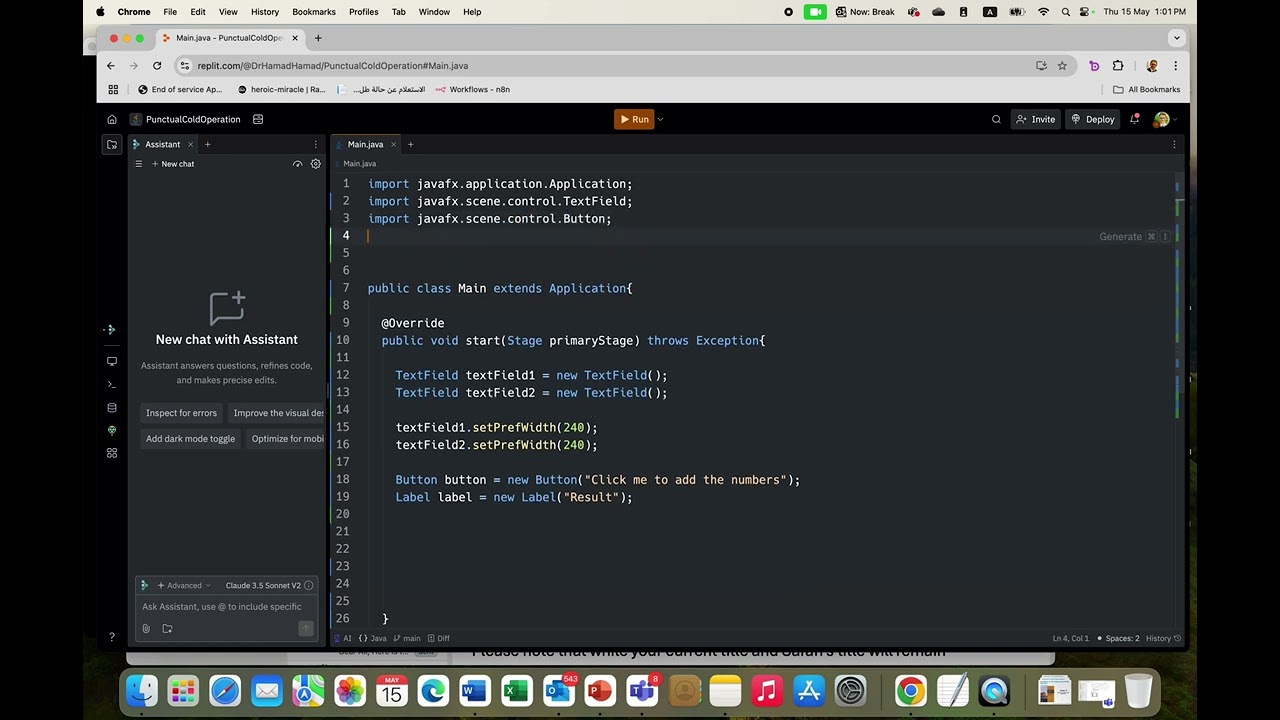The height and width of the screenshot is (720, 1280).
Task: Click the info icon beside Claude 3.5 Sonnet V2
Action: coord(309,586)
